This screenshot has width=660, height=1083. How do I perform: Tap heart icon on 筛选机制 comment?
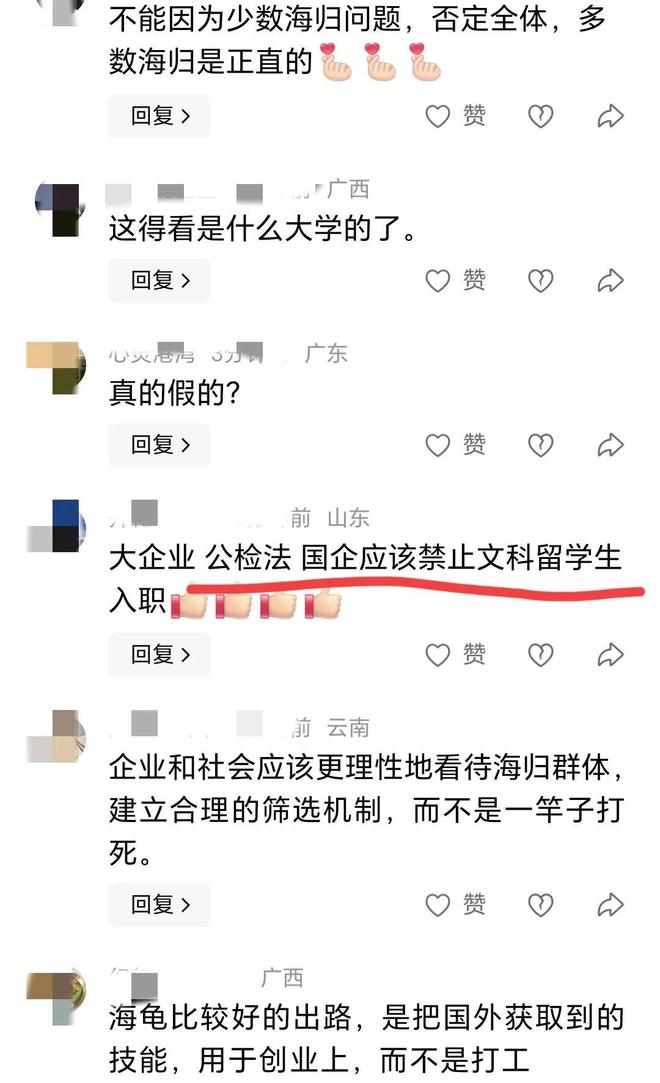[x=438, y=905]
